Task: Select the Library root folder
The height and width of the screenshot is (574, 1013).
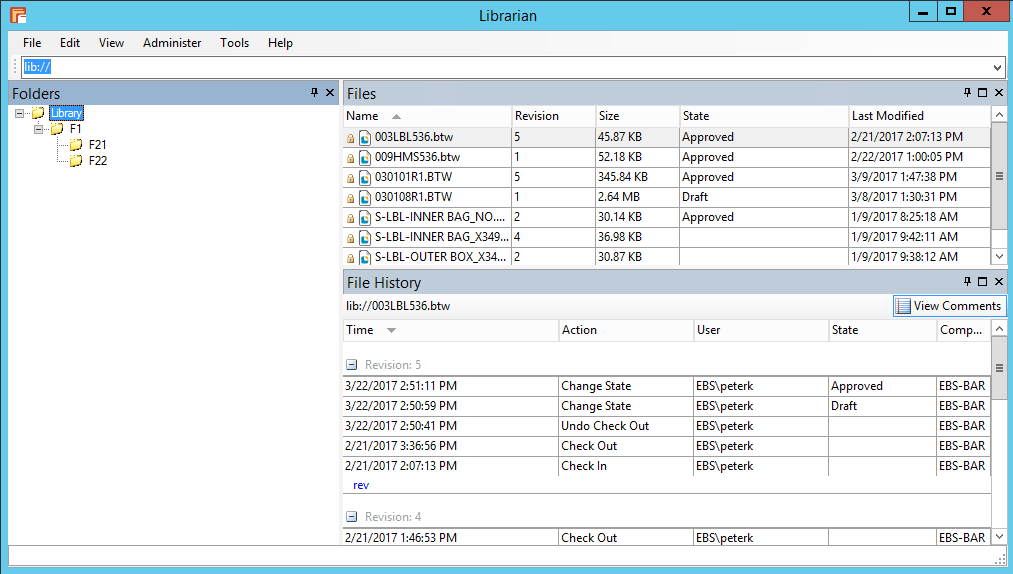Action: [67, 113]
